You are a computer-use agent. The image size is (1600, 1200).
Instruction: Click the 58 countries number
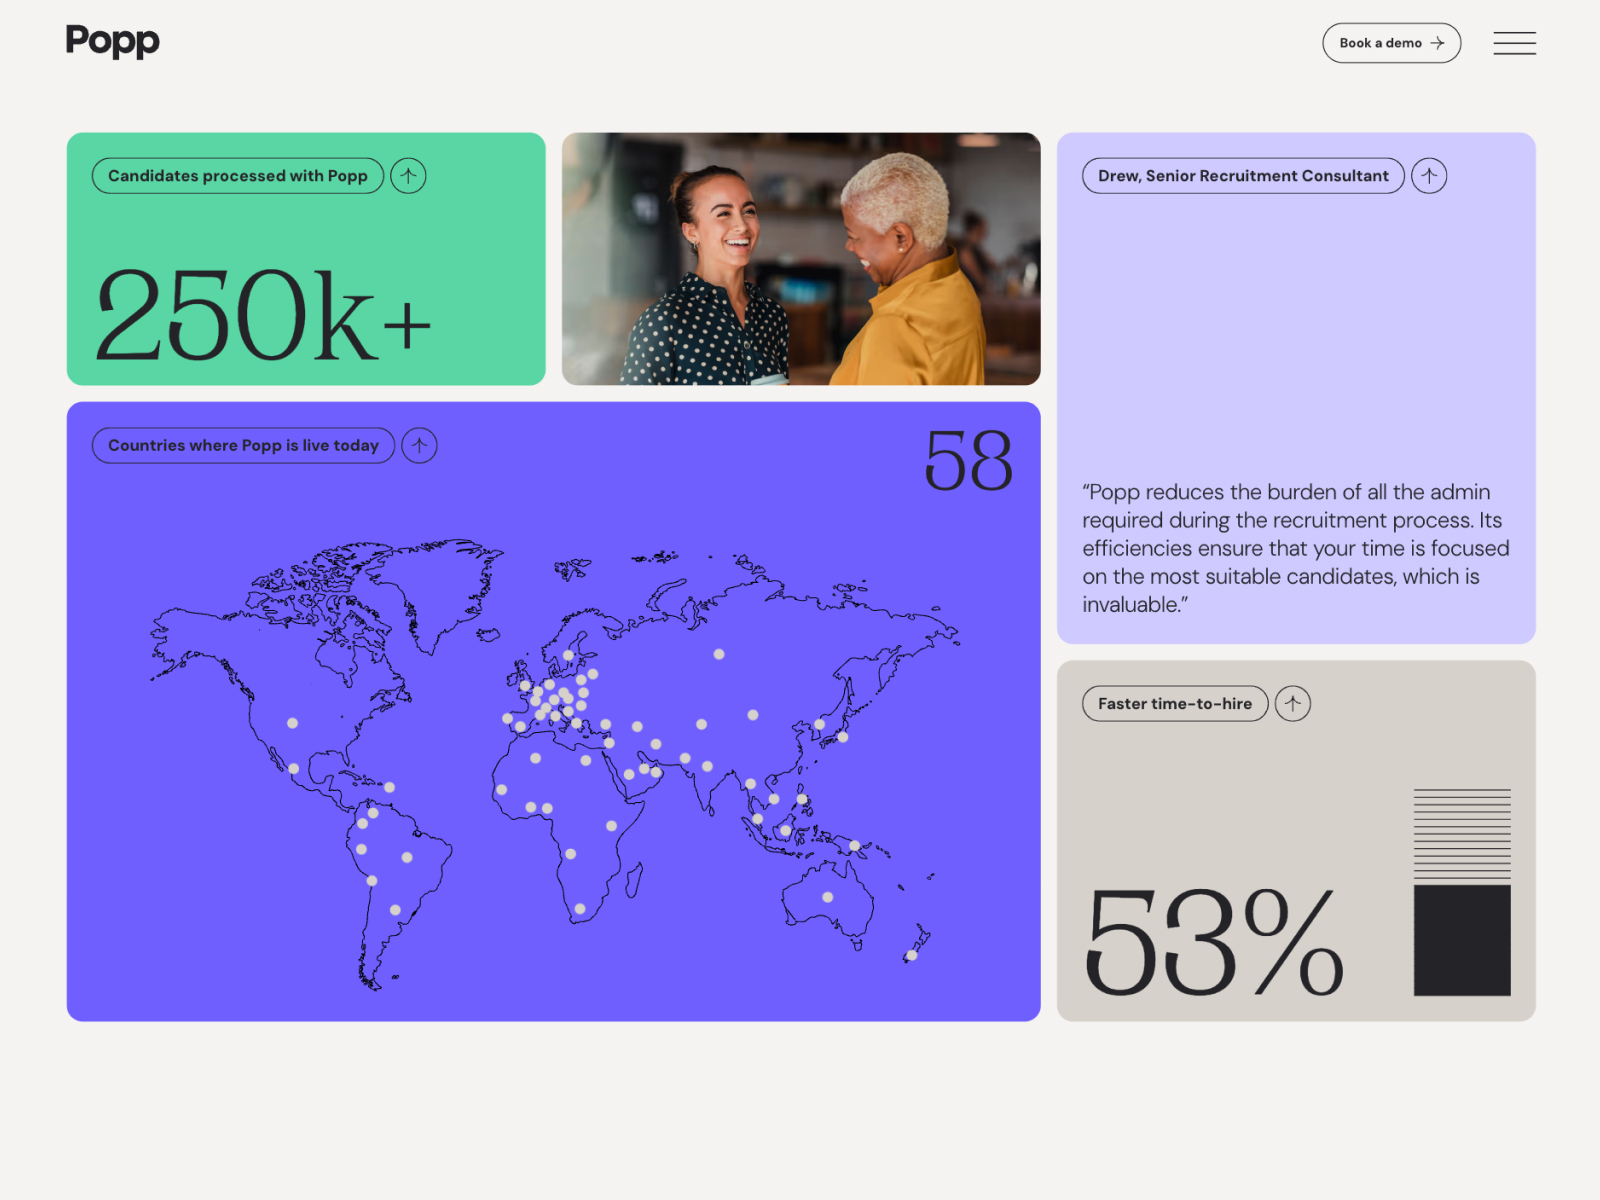(x=968, y=461)
